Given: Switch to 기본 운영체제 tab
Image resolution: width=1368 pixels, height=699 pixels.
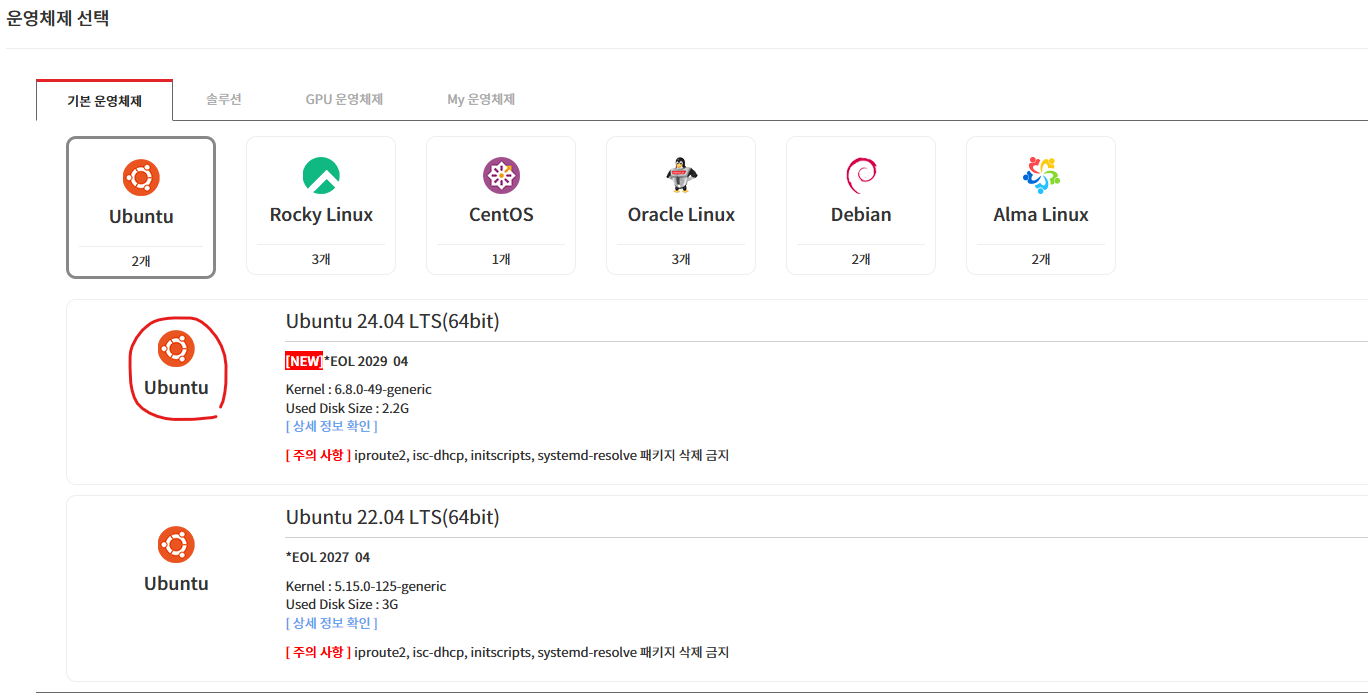Looking at the screenshot, I should (x=104, y=100).
